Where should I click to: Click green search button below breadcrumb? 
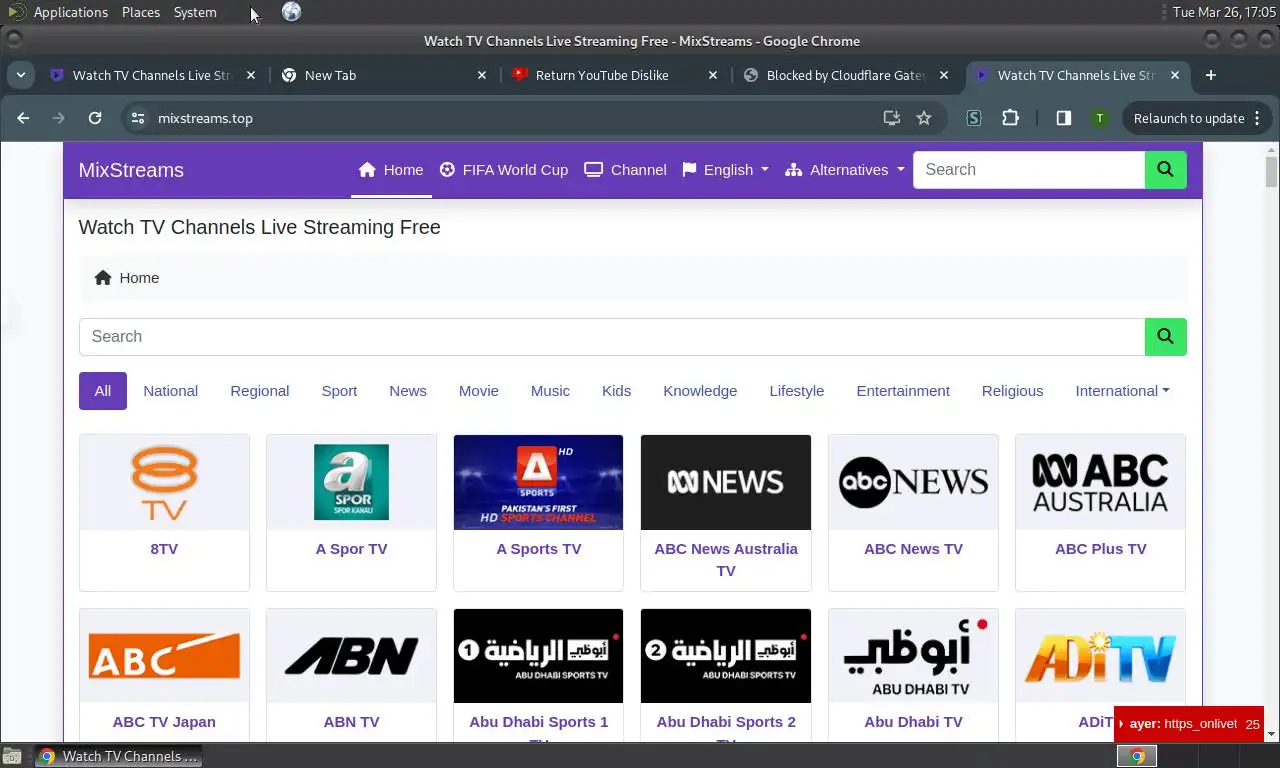coord(1166,337)
